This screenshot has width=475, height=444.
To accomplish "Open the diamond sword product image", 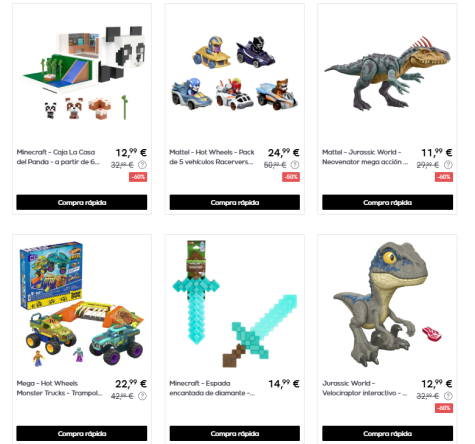I will click(x=235, y=303).
